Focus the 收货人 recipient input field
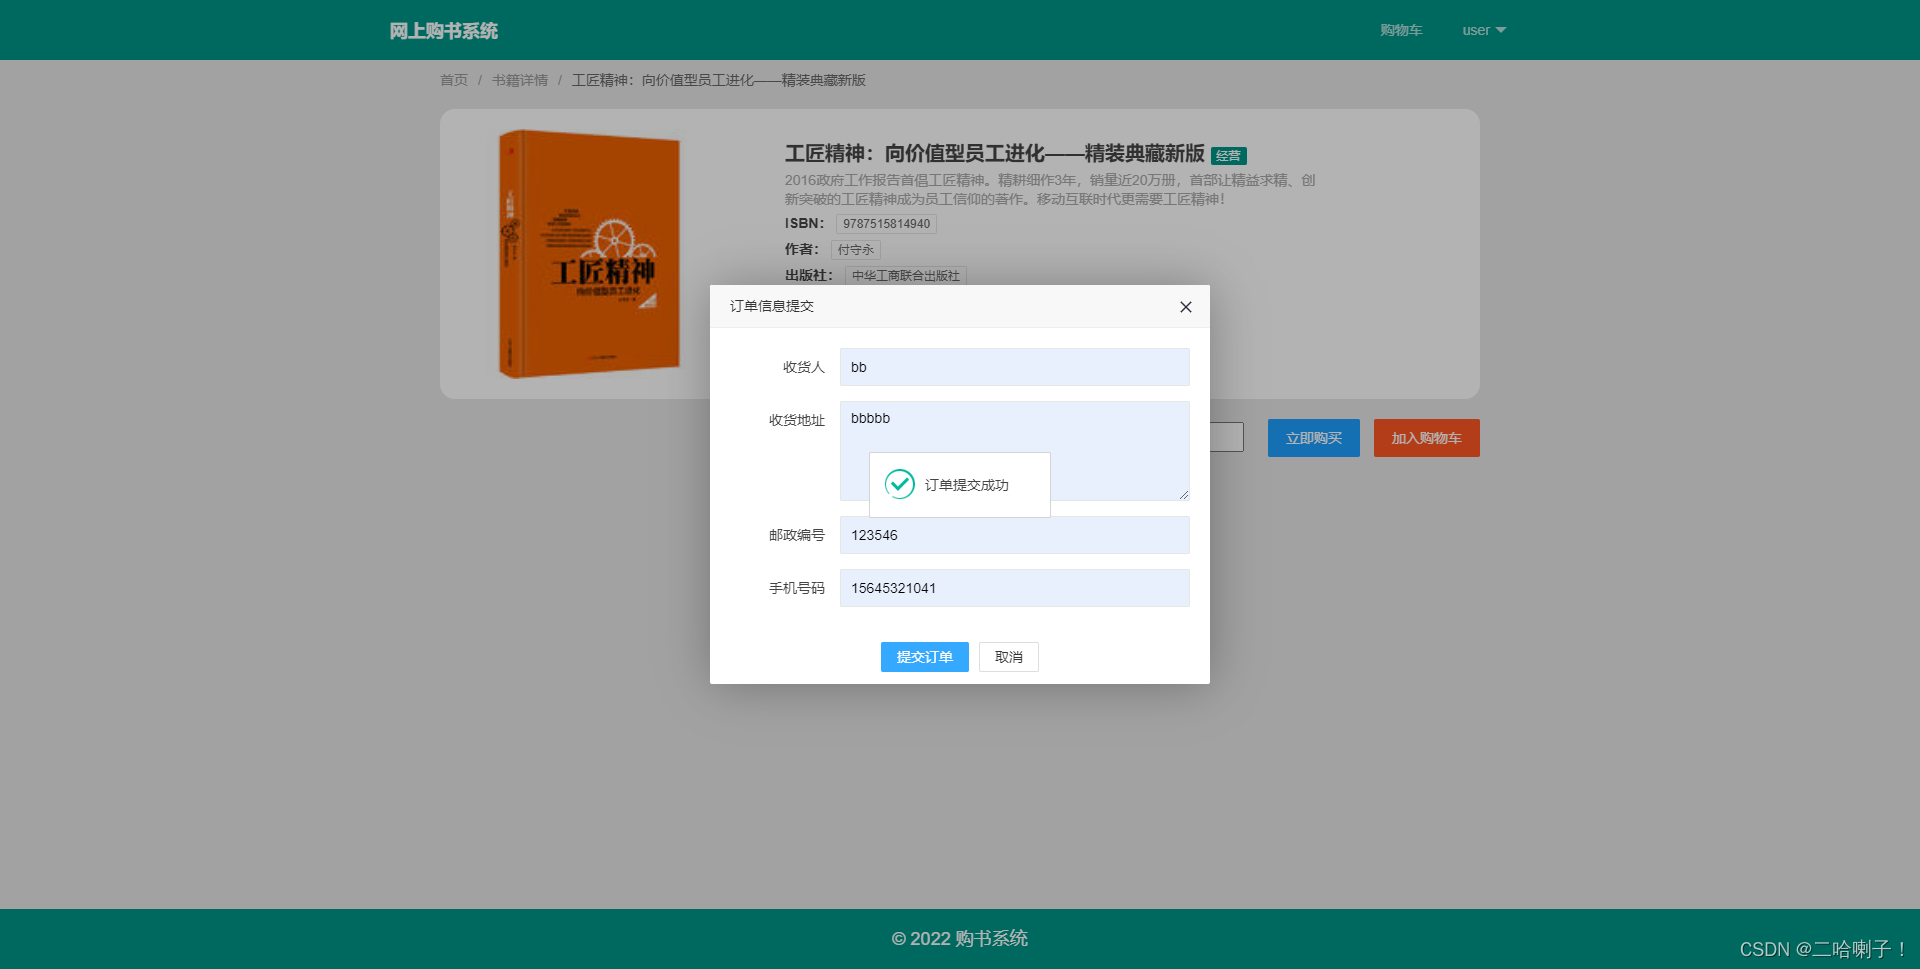This screenshot has width=1920, height=969. coord(1014,367)
